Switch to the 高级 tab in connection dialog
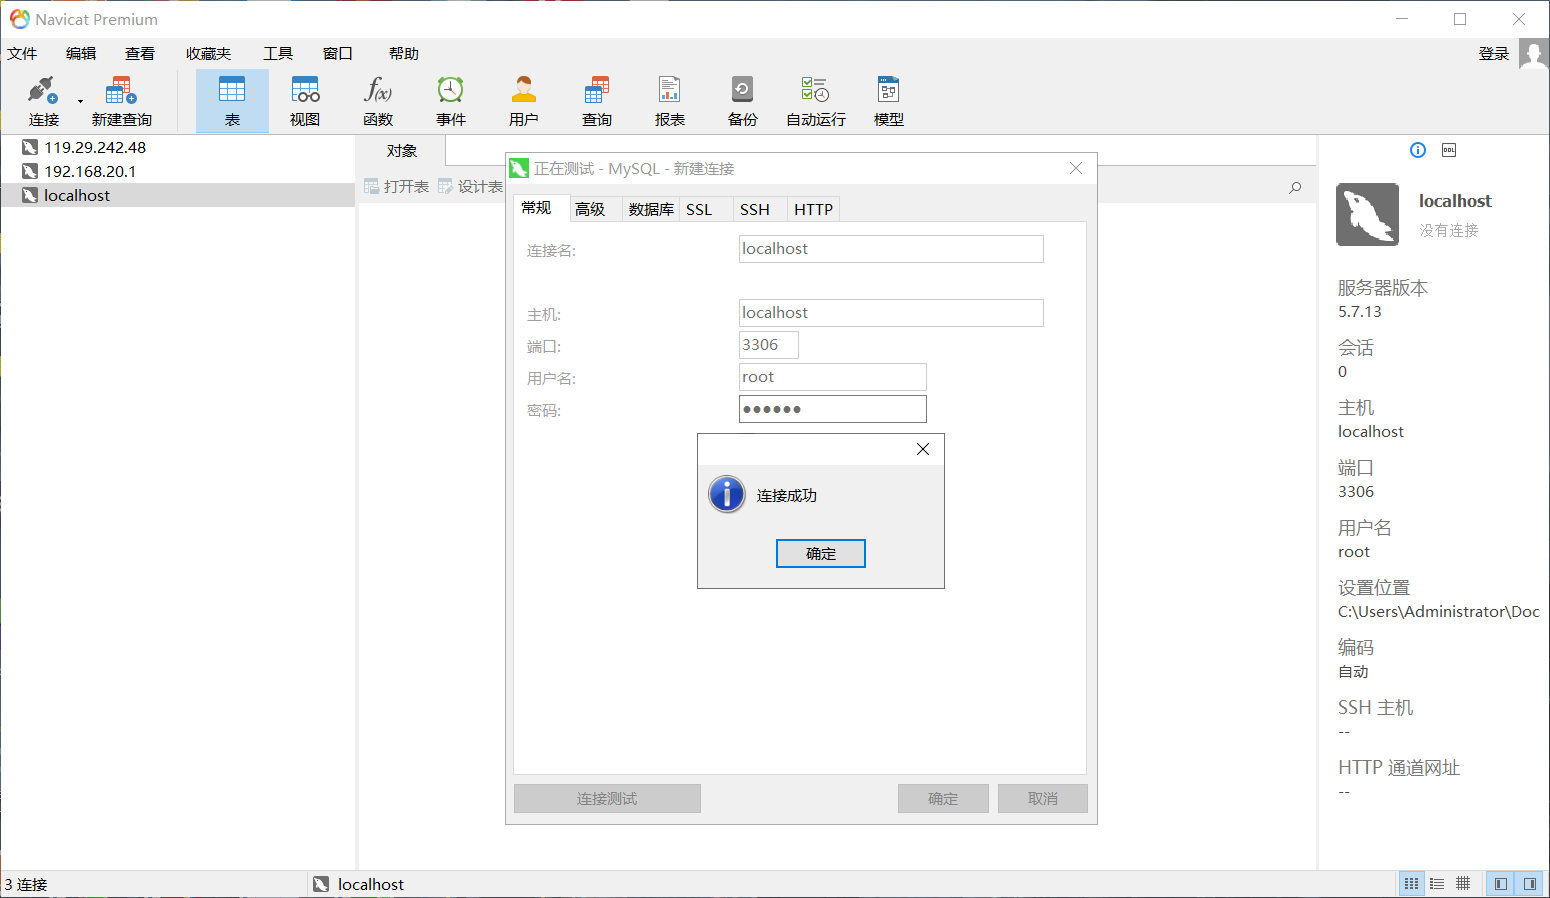 [x=590, y=209]
